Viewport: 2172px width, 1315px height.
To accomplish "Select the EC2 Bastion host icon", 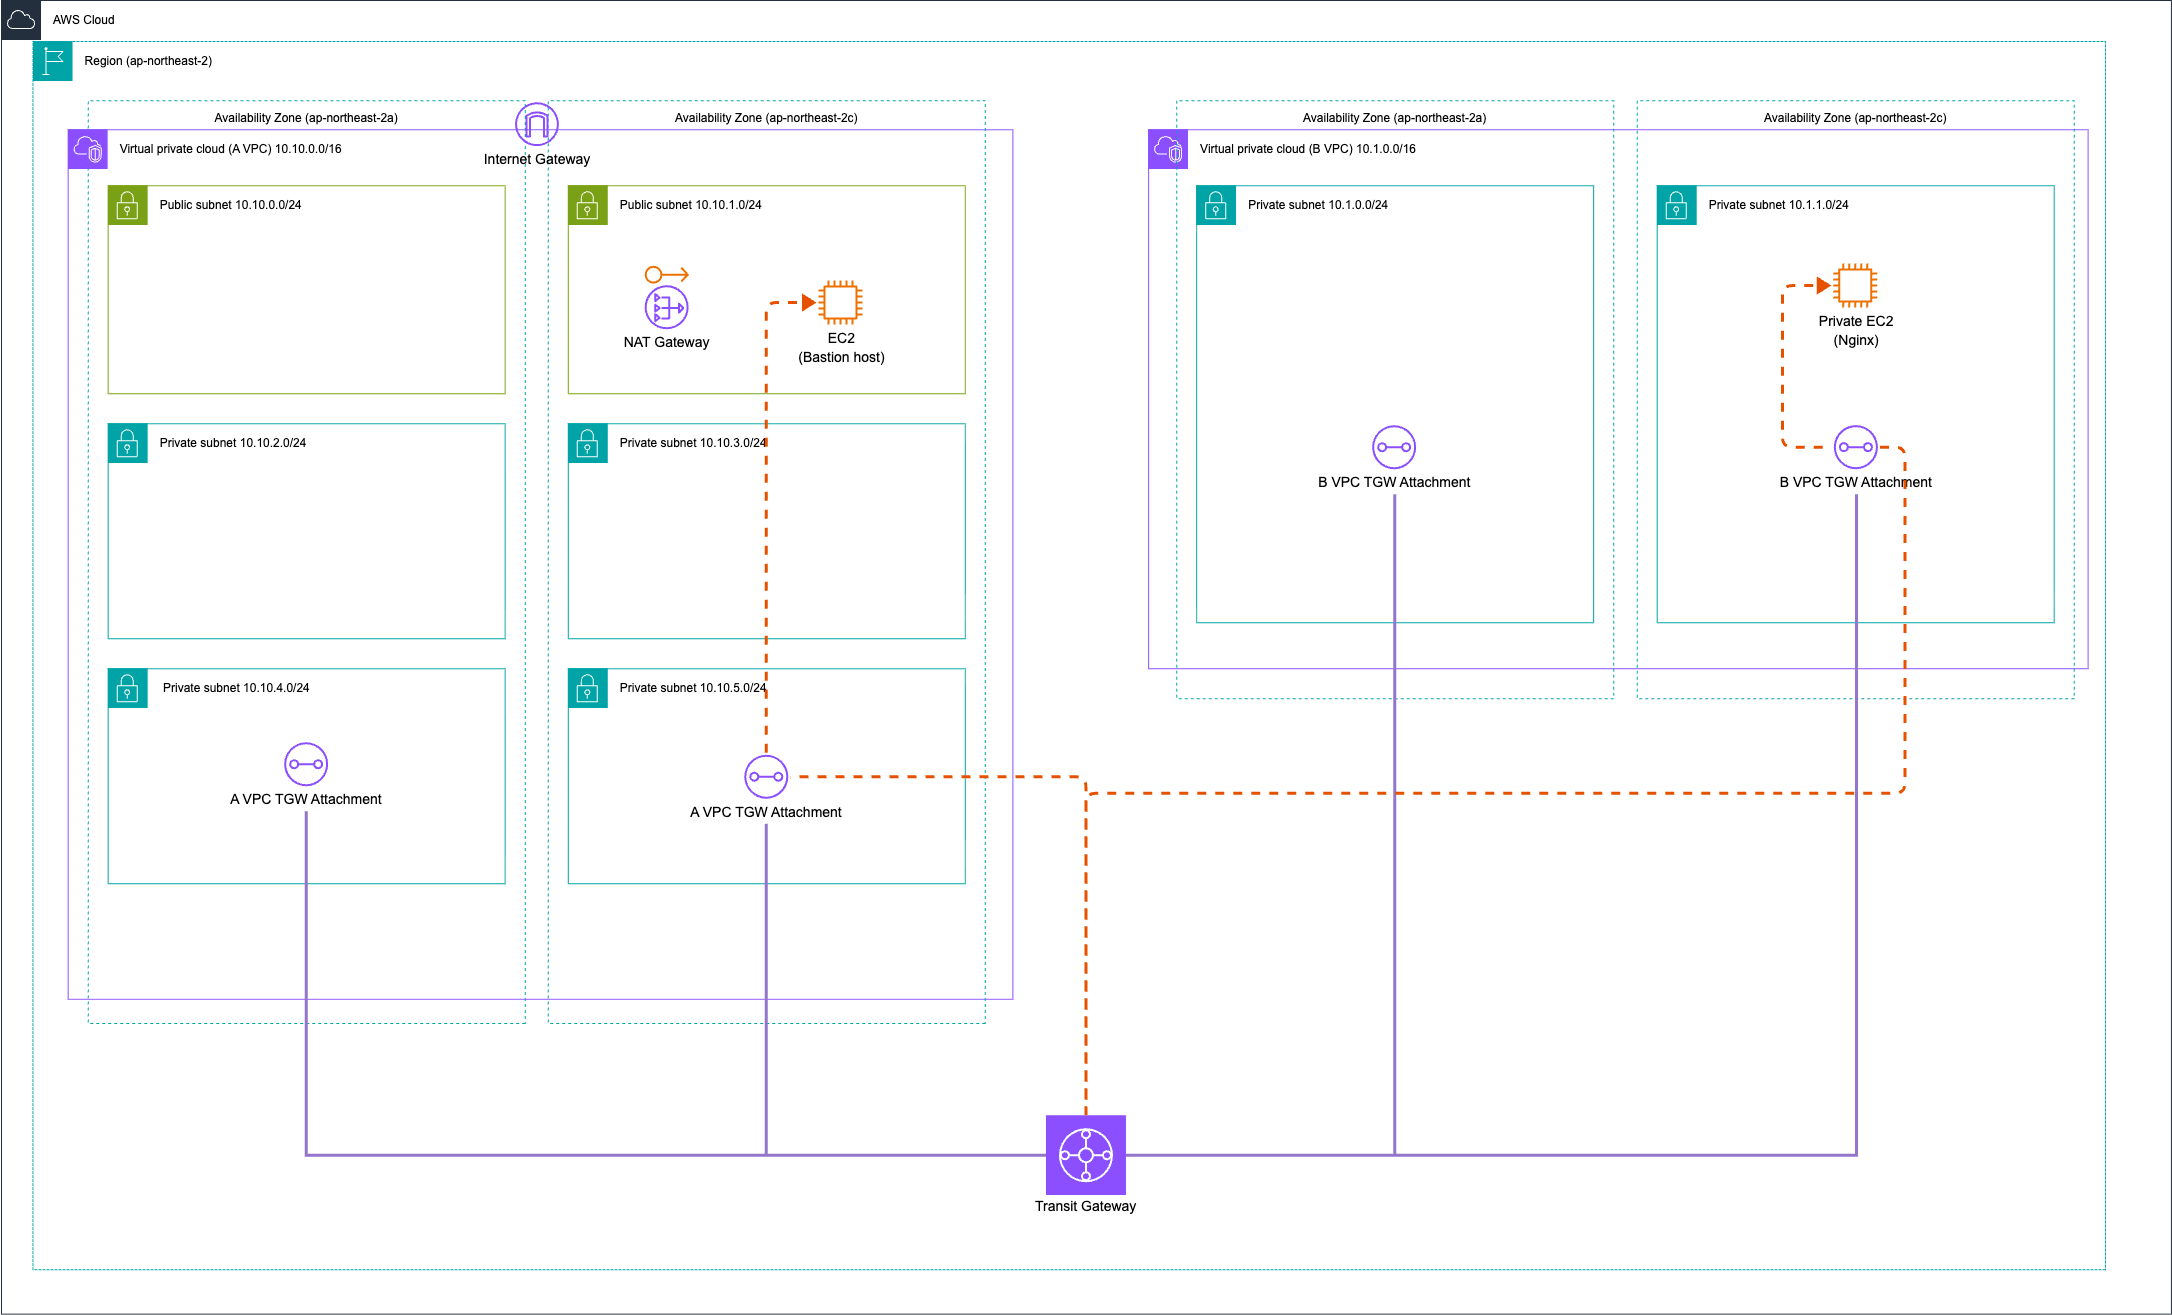I will point(840,302).
